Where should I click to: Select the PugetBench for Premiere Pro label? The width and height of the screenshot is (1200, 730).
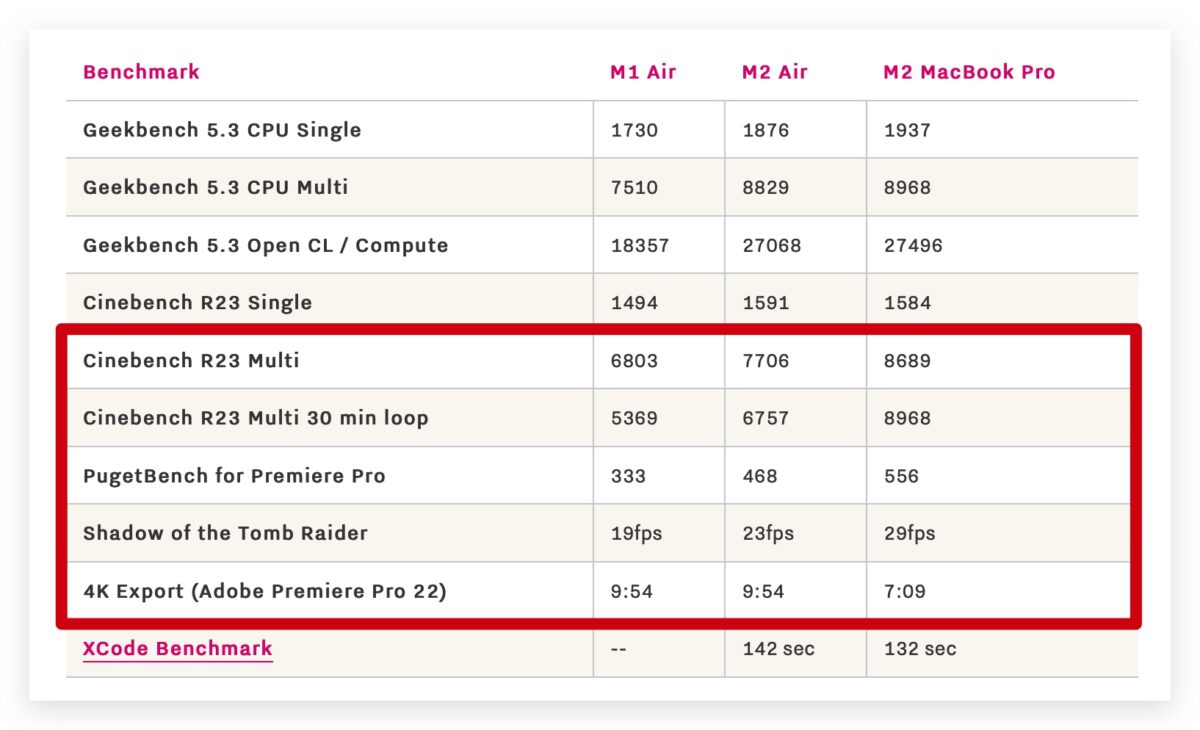[234, 476]
